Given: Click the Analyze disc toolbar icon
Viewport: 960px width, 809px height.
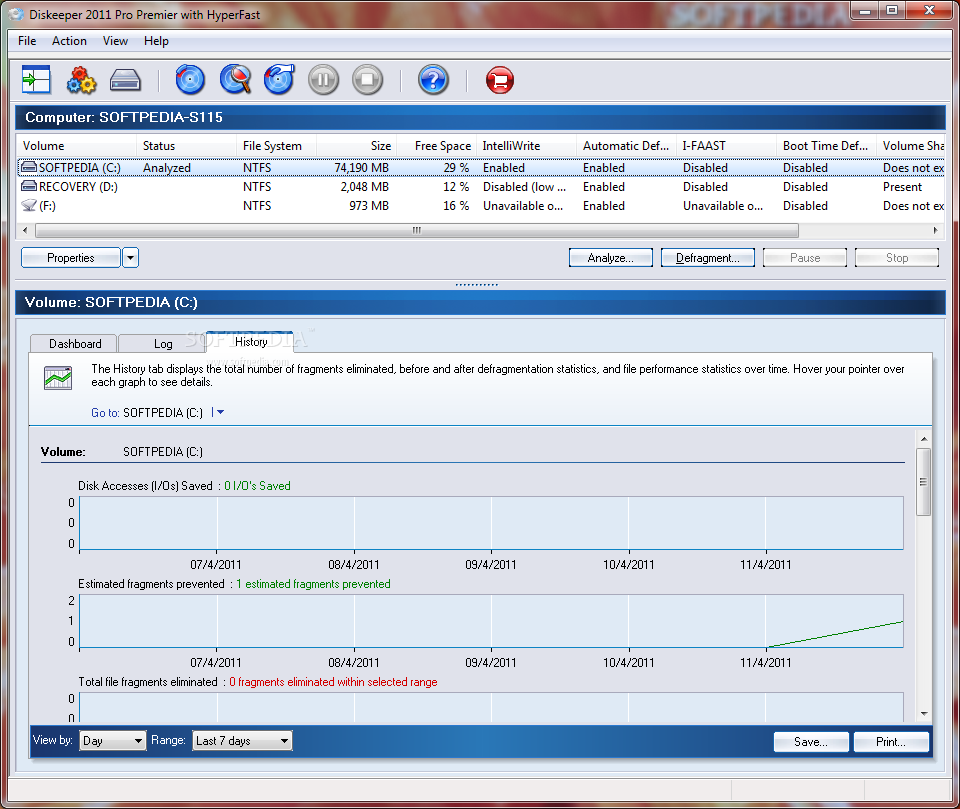Looking at the screenshot, I should 190,80.
